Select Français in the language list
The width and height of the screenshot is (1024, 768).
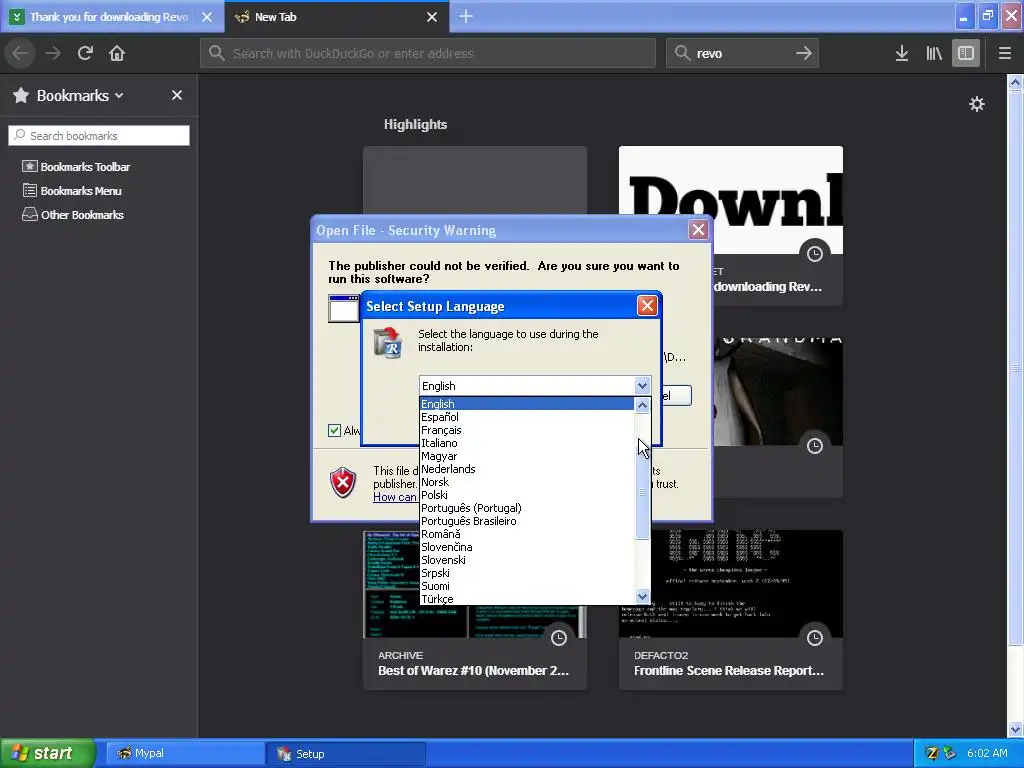526,430
